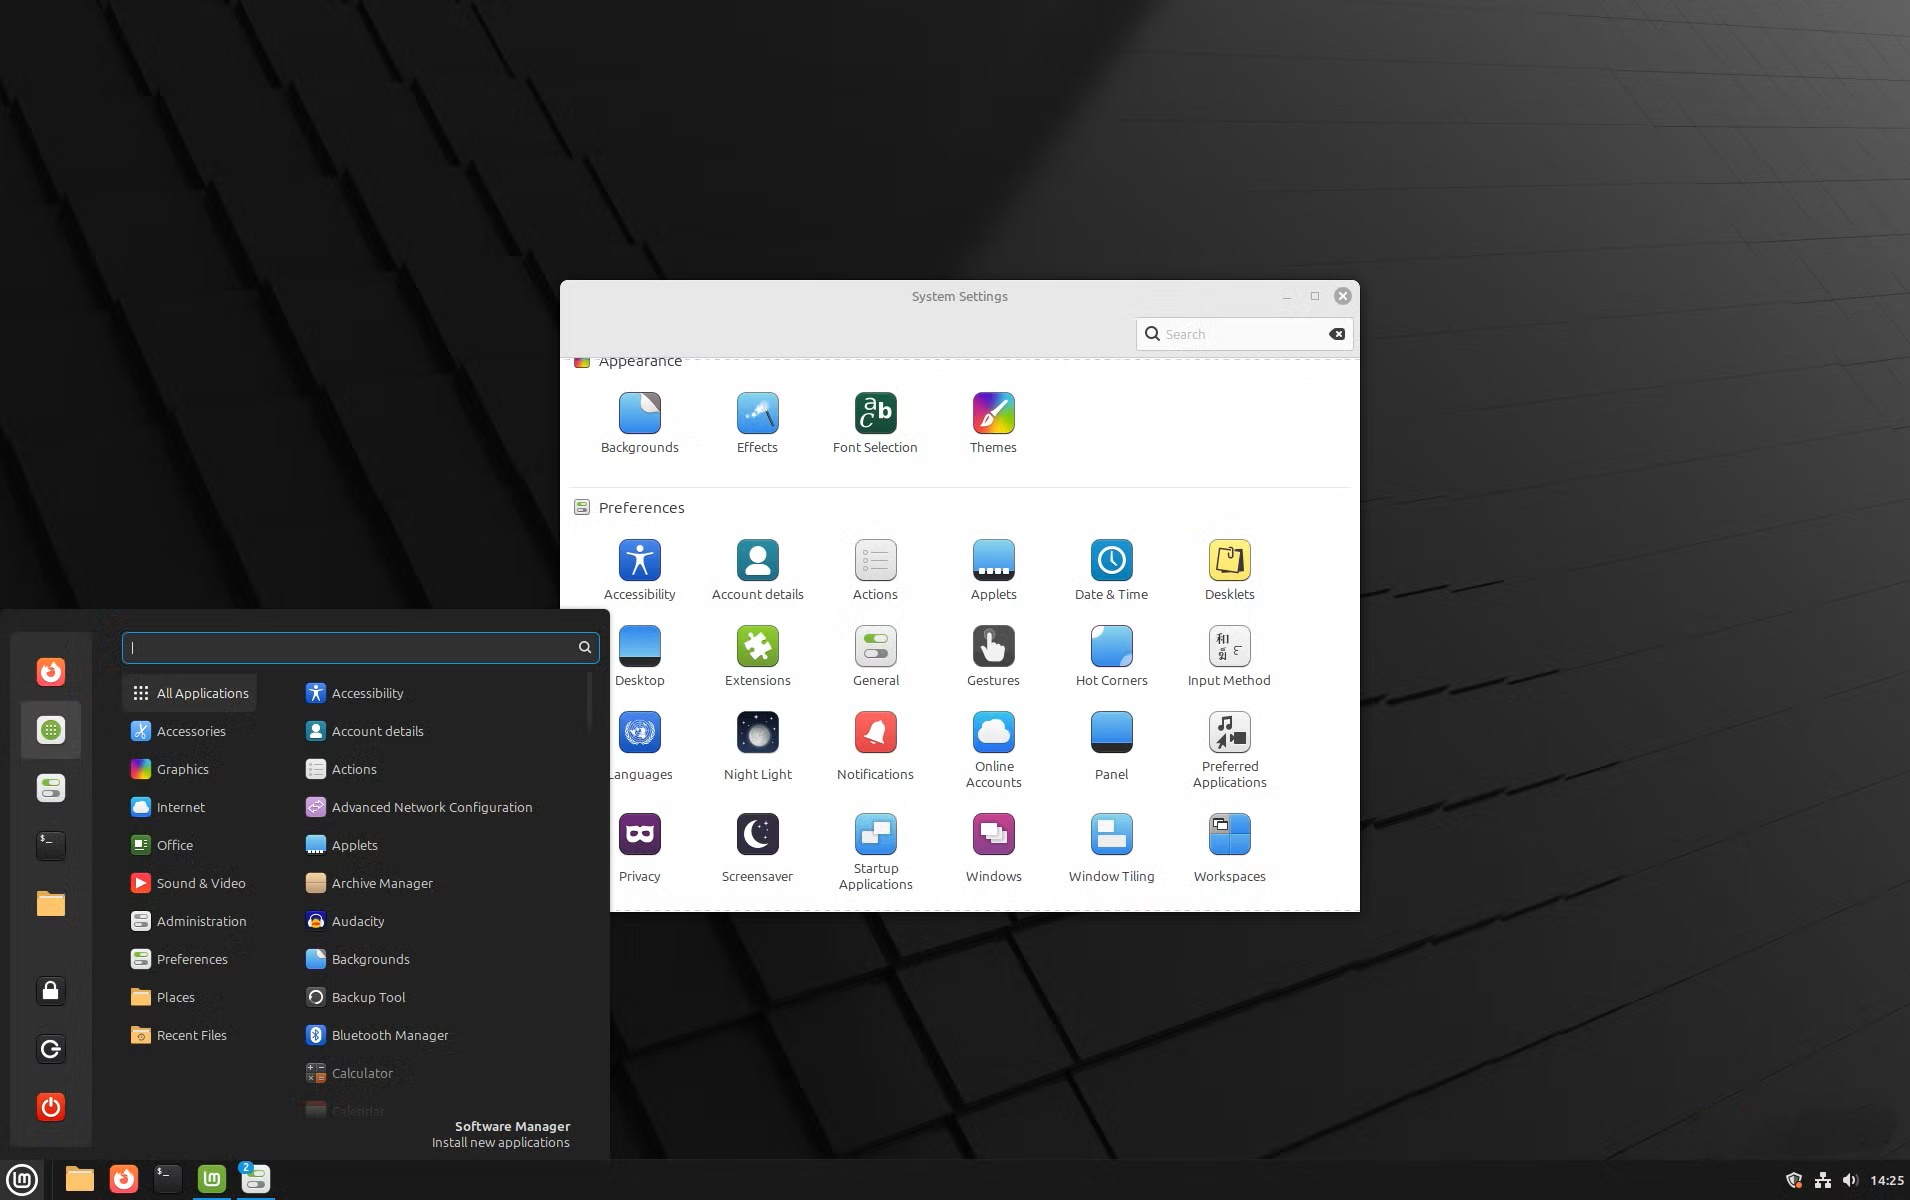The height and width of the screenshot is (1200, 1910).
Task: Clear the System Settings search box
Action: (x=1337, y=333)
